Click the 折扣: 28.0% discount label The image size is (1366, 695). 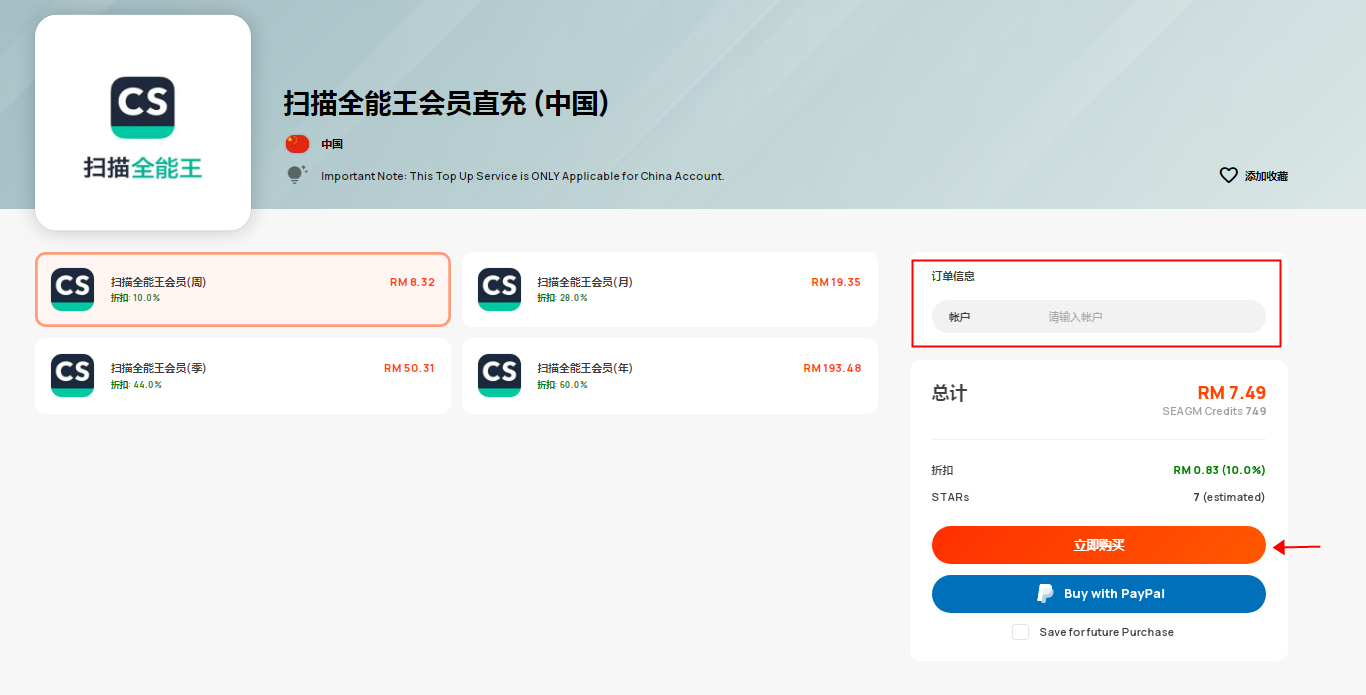[x=562, y=298]
